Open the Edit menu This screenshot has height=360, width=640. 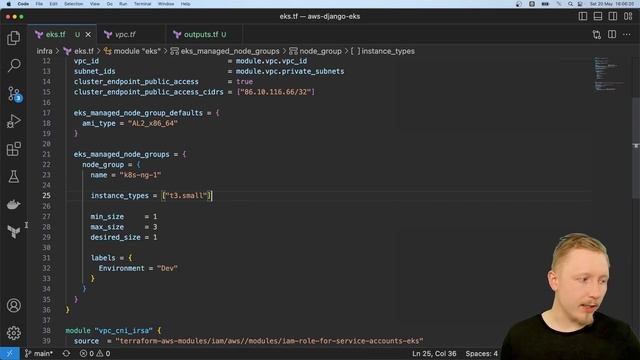[53, 4]
